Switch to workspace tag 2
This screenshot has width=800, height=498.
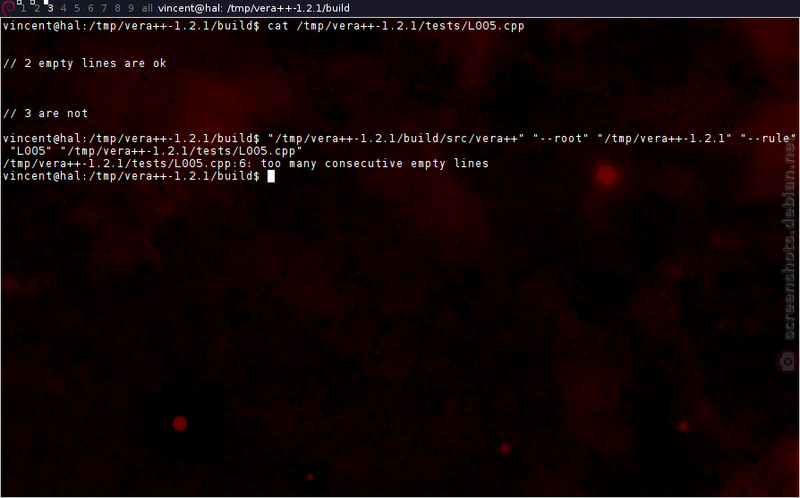[x=36, y=8]
